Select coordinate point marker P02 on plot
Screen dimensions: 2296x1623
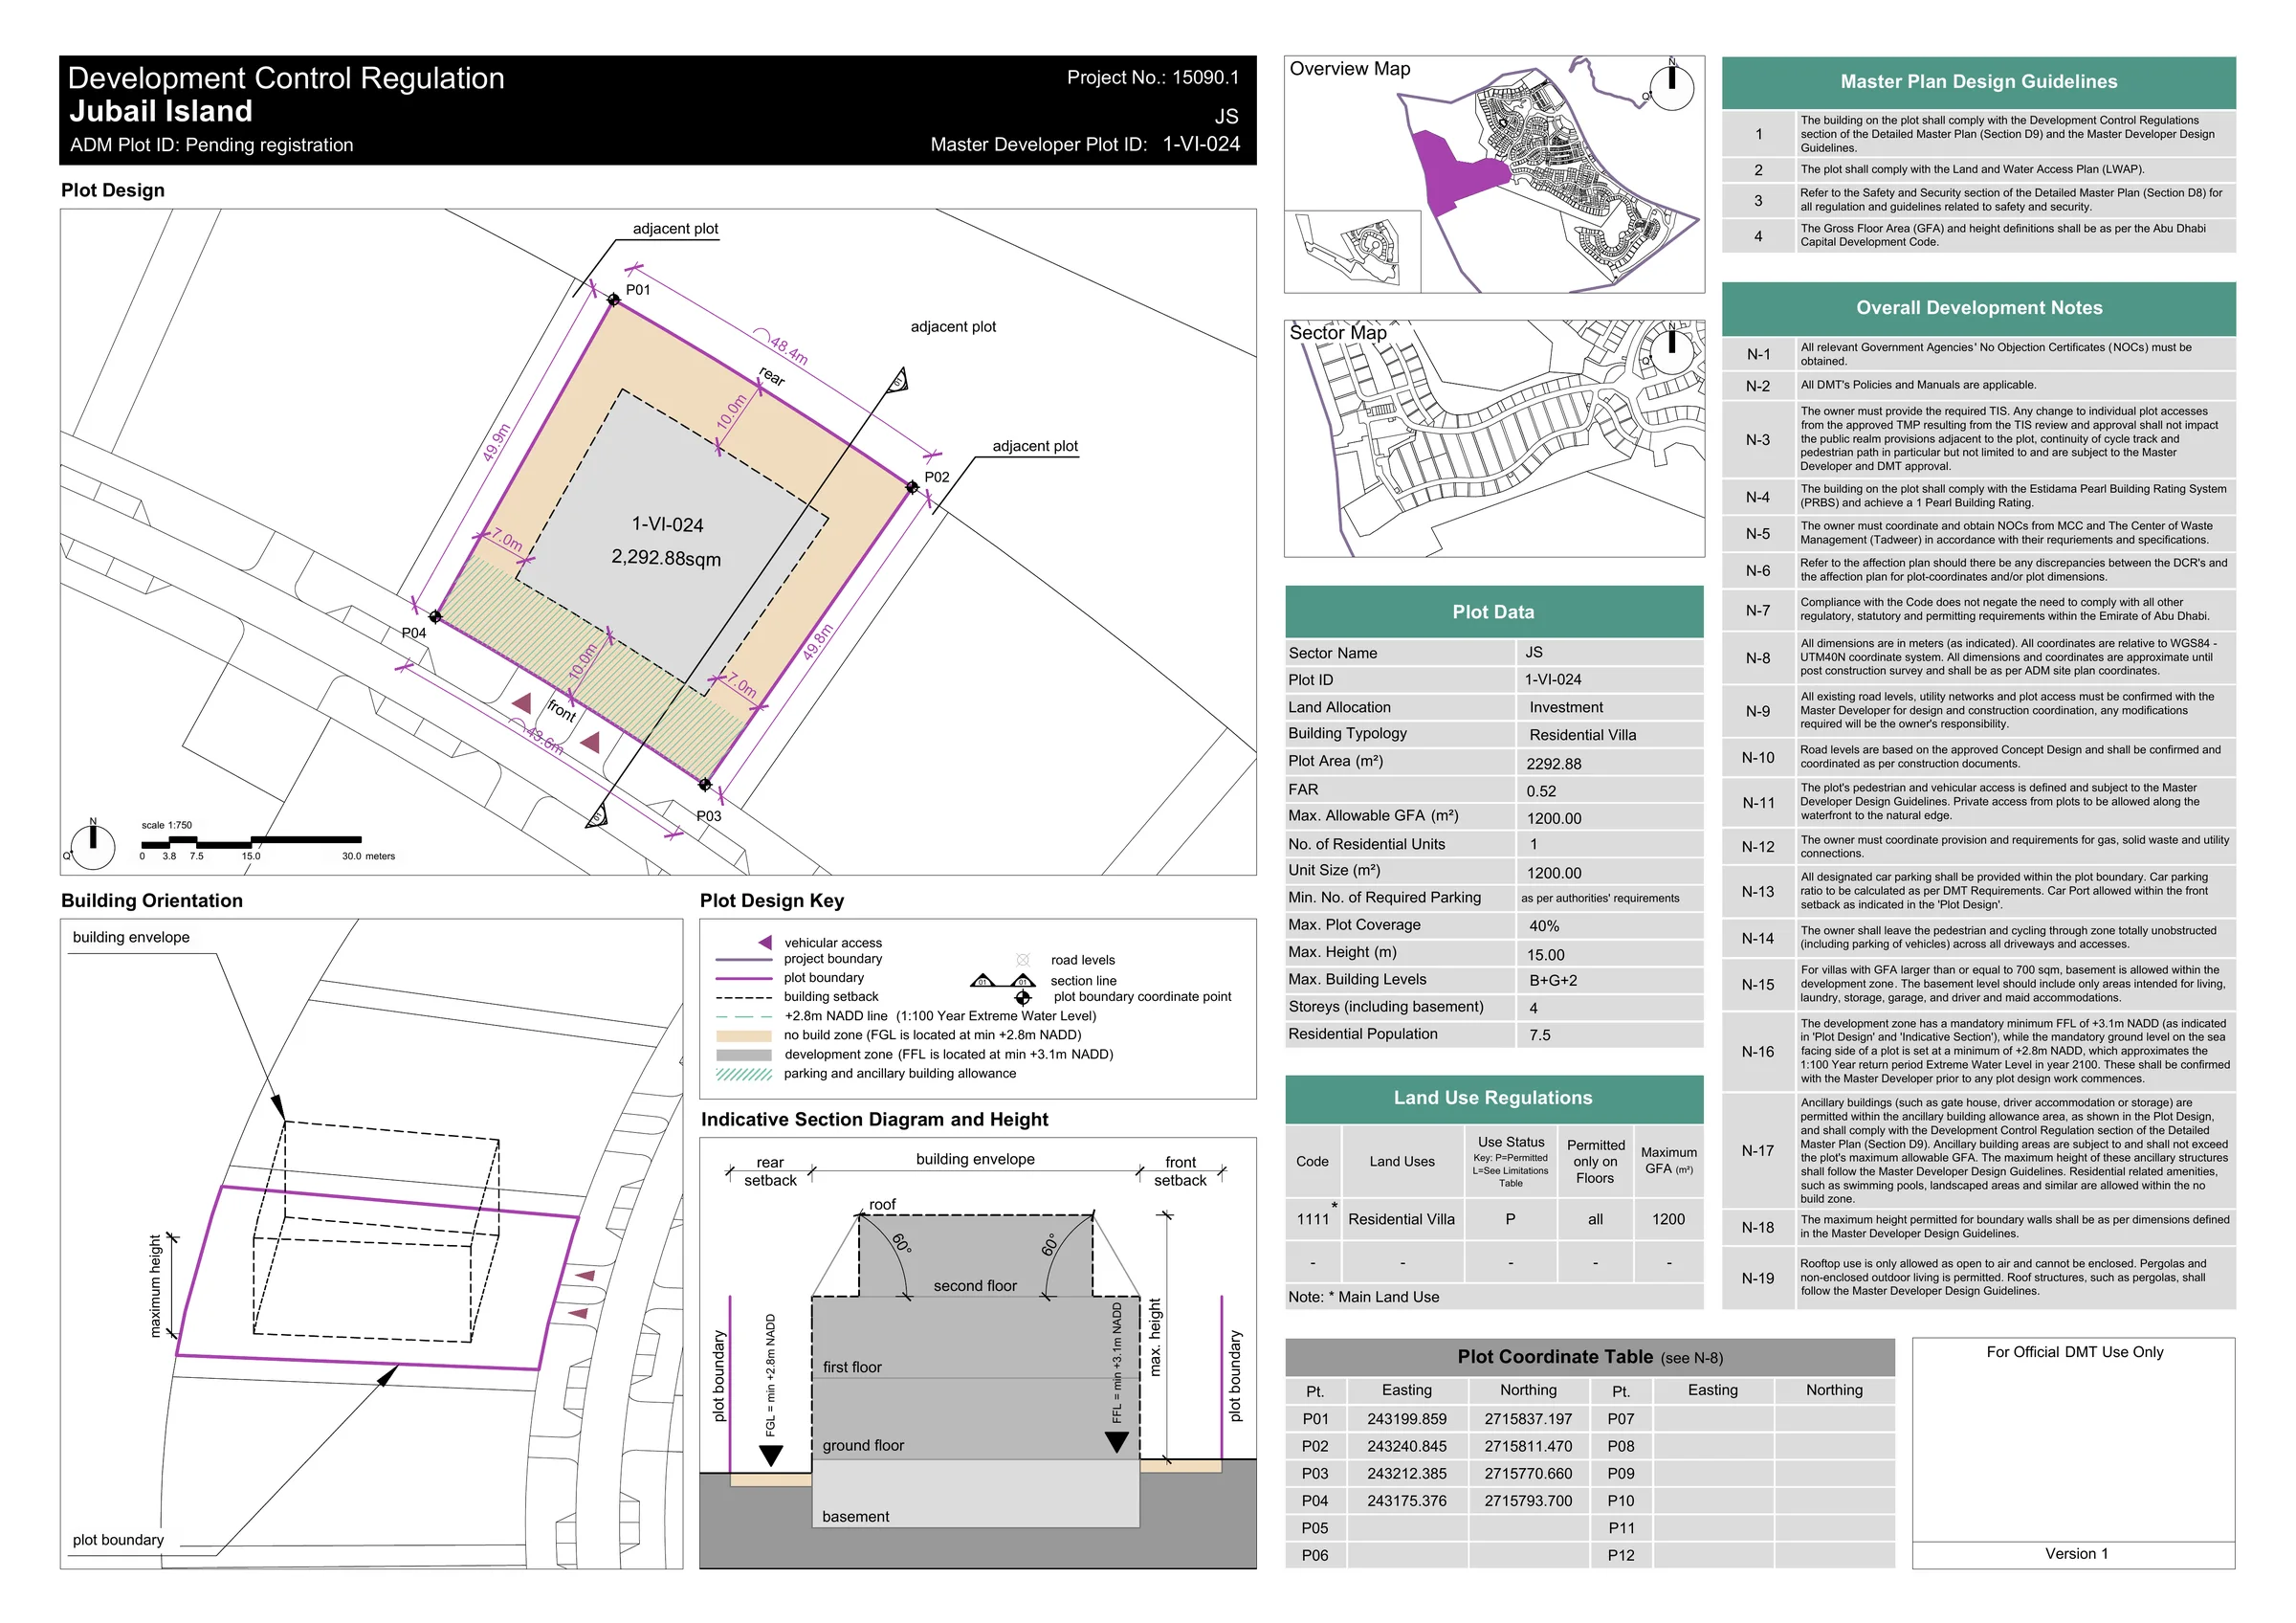tap(912, 487)
